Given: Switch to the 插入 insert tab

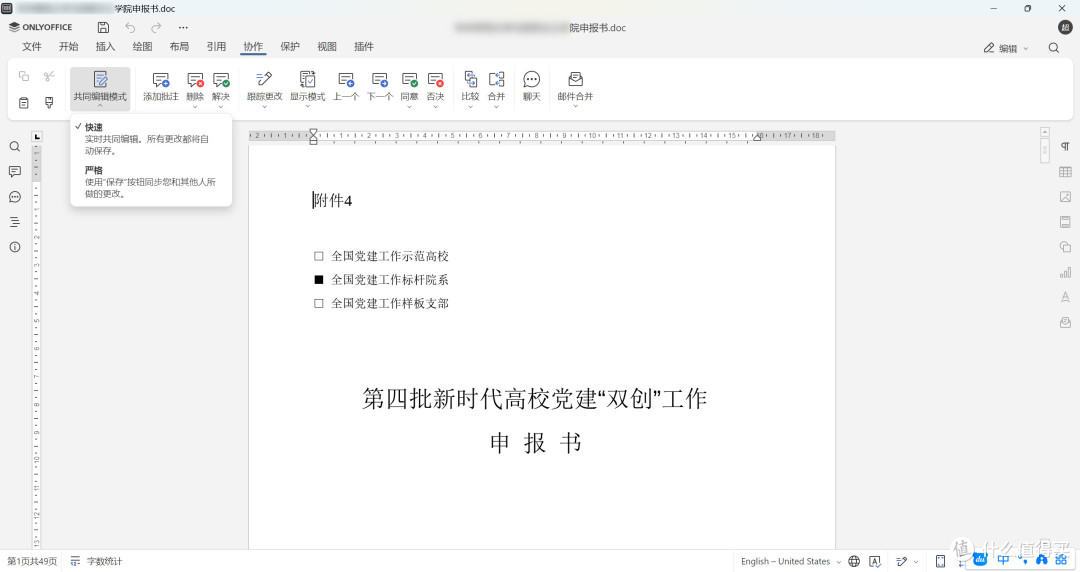Looking at the screenshot, I should point(105,47).
